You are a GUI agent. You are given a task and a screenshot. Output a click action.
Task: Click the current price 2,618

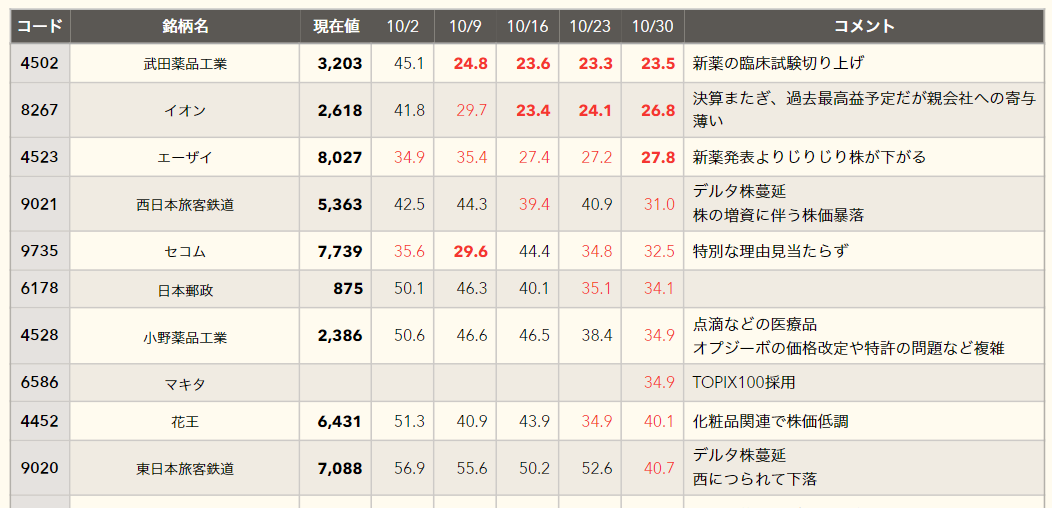[340, 111]
